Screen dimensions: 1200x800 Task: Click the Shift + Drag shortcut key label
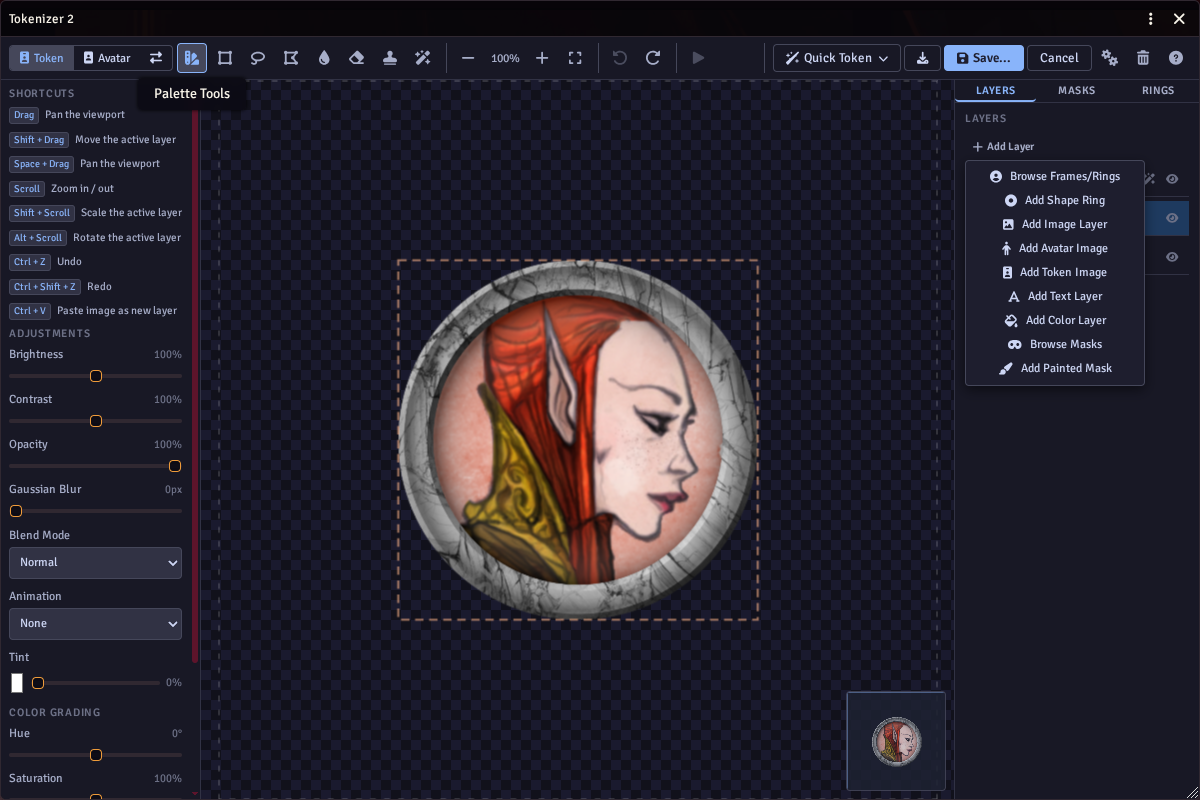click(x=39, y=140)
